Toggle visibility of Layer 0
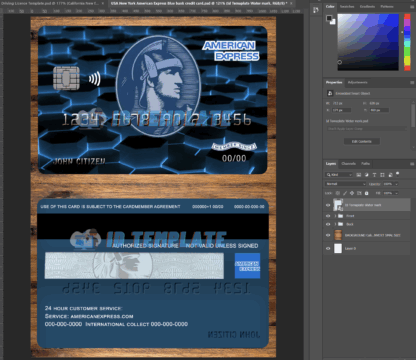416x360 pixels. pyautogui.click(x=328, y=249)
